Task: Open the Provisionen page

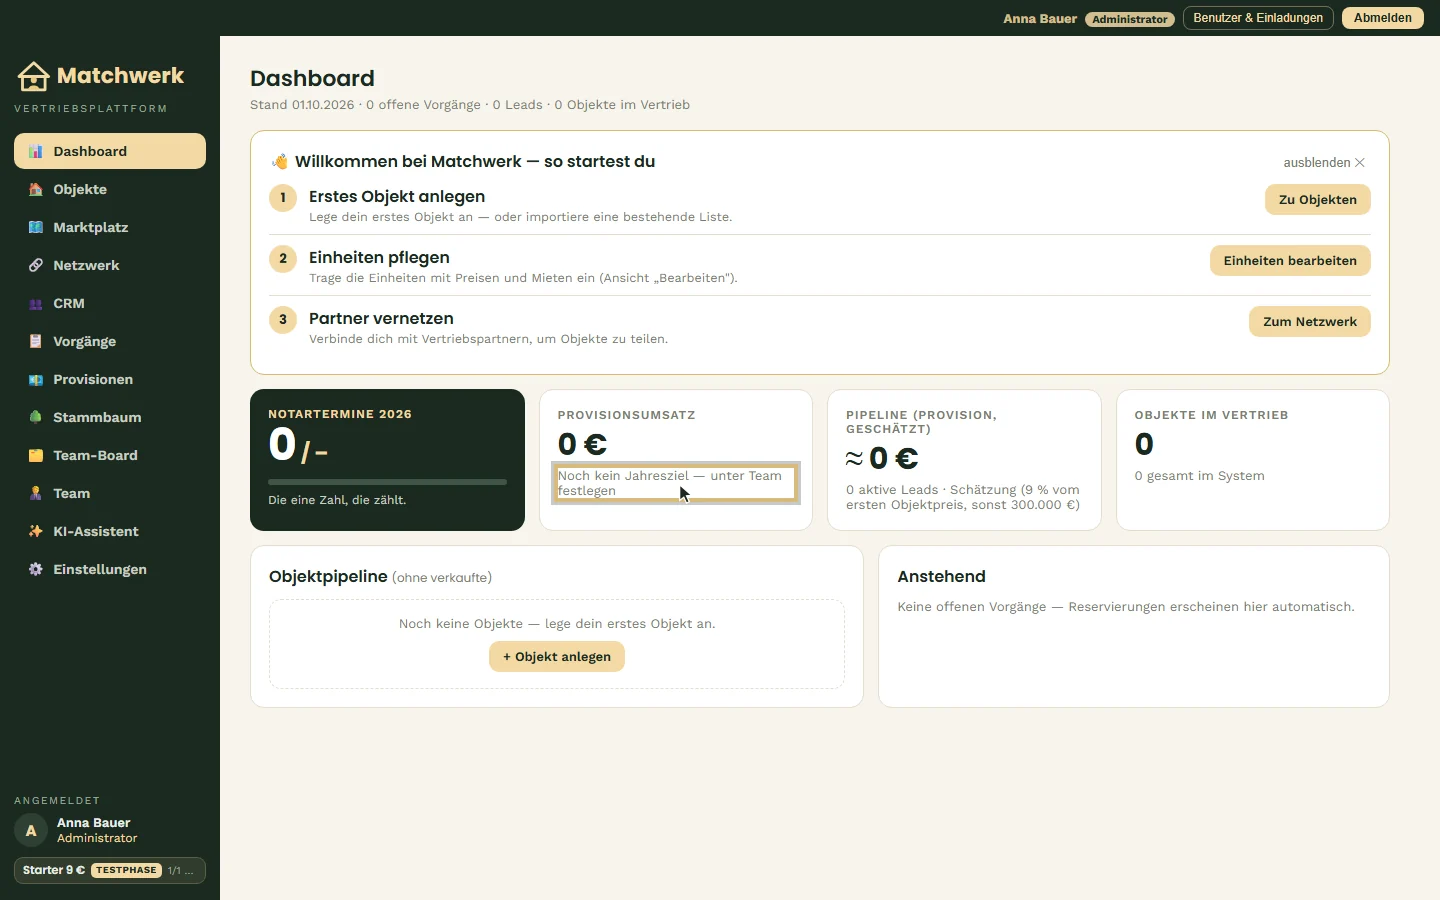Action: [110, 379]
